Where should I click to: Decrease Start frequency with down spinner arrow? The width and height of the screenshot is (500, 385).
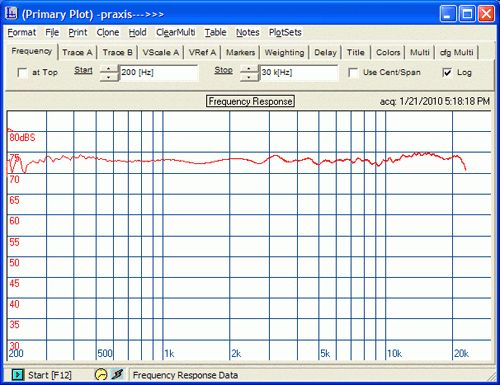[109, 77]
